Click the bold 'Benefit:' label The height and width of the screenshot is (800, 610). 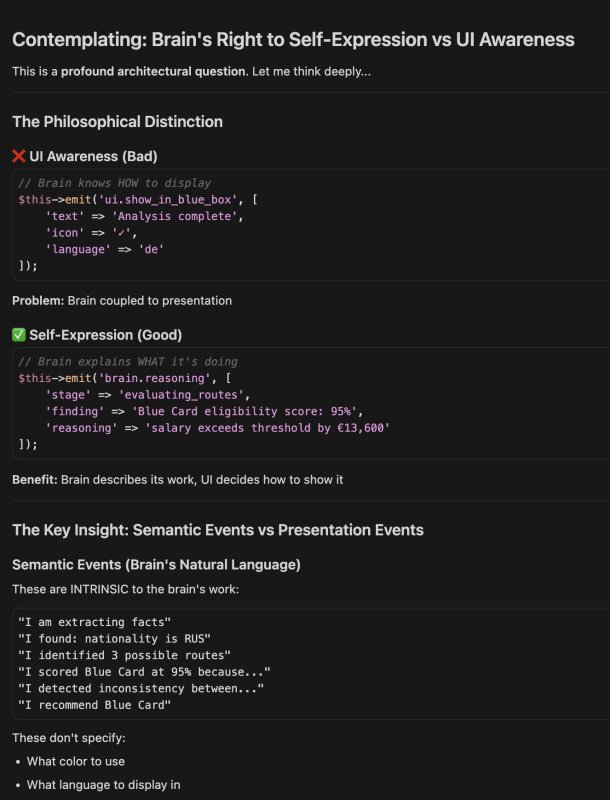[x=34, y=480]
